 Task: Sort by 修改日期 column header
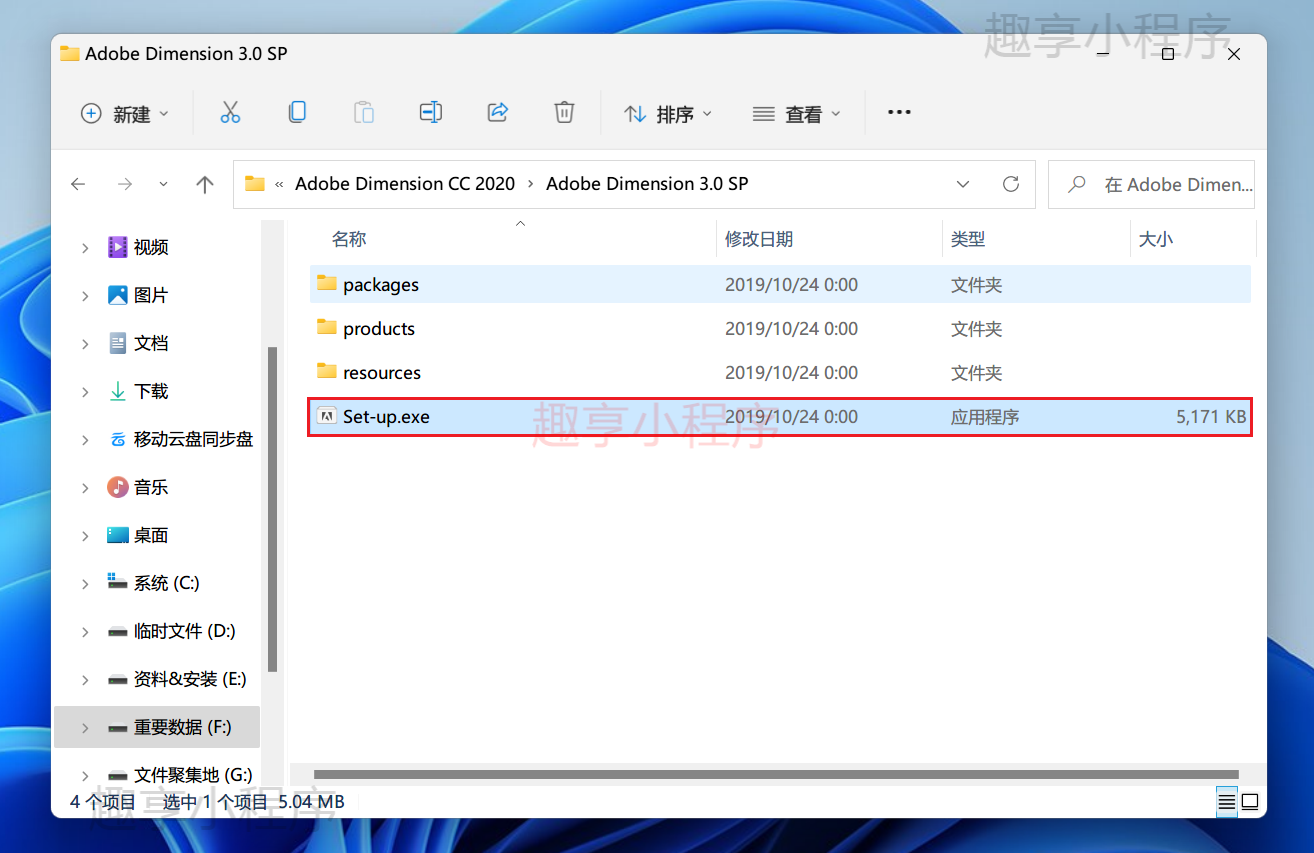[759, 239]
